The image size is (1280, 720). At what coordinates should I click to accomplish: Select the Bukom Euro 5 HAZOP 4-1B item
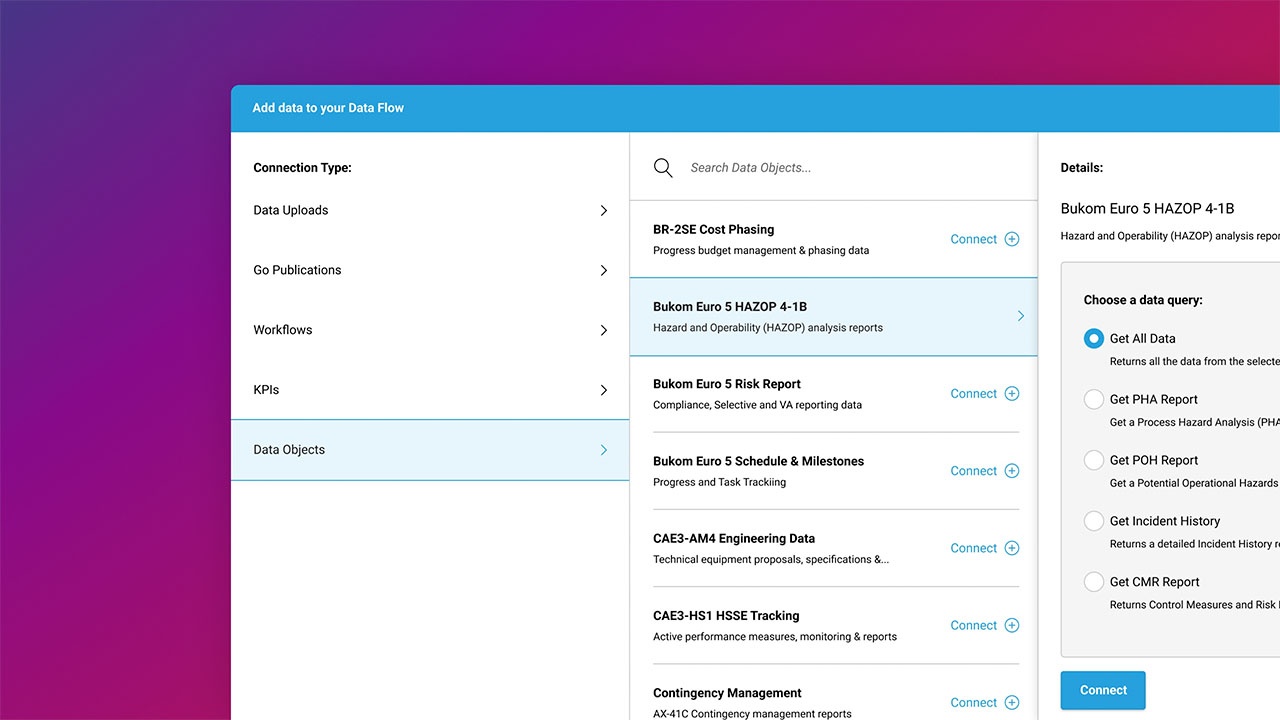[x=834, y=316]
